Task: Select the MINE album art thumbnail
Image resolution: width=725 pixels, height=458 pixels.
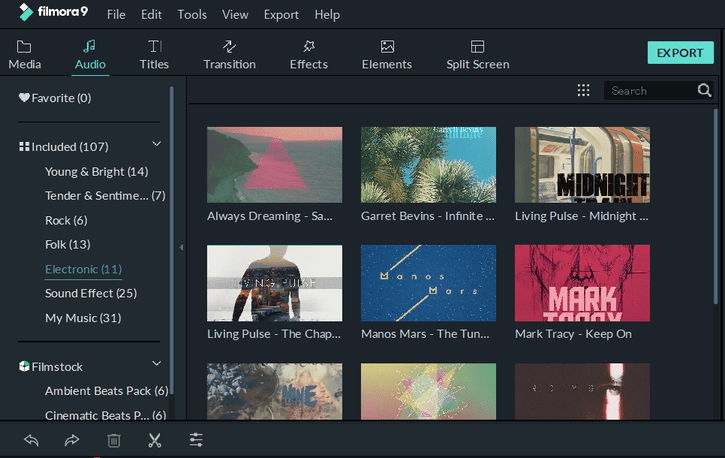Action: point(275,391)
